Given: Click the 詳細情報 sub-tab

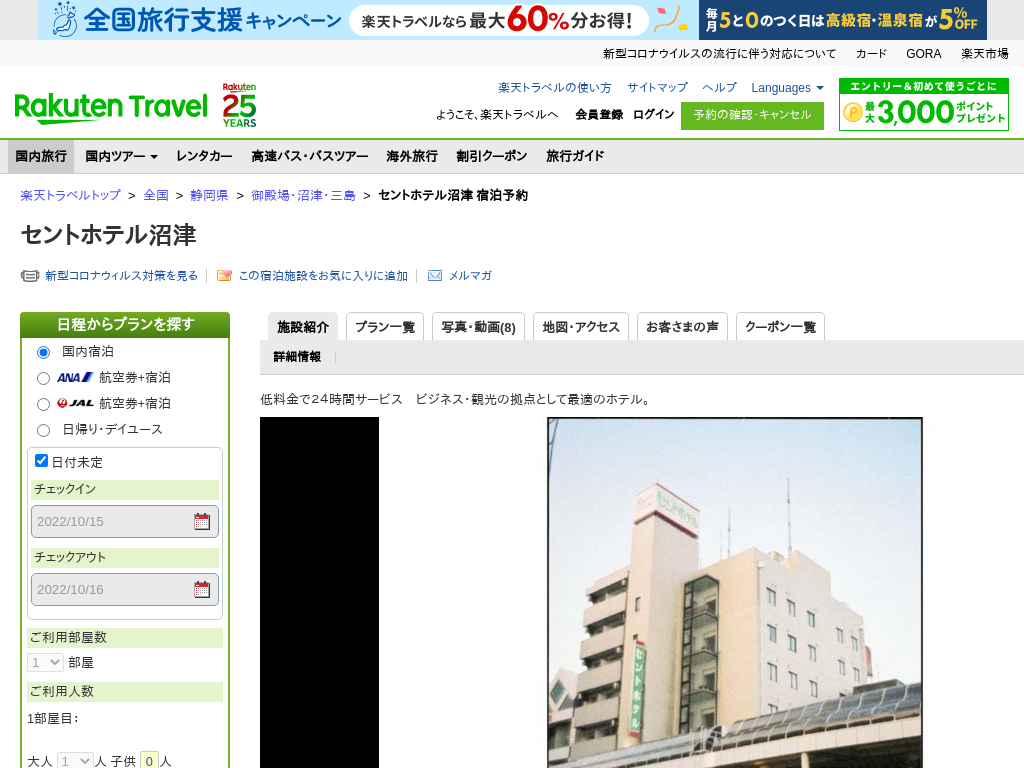Looking at the screenshot, I should [297, 357].
